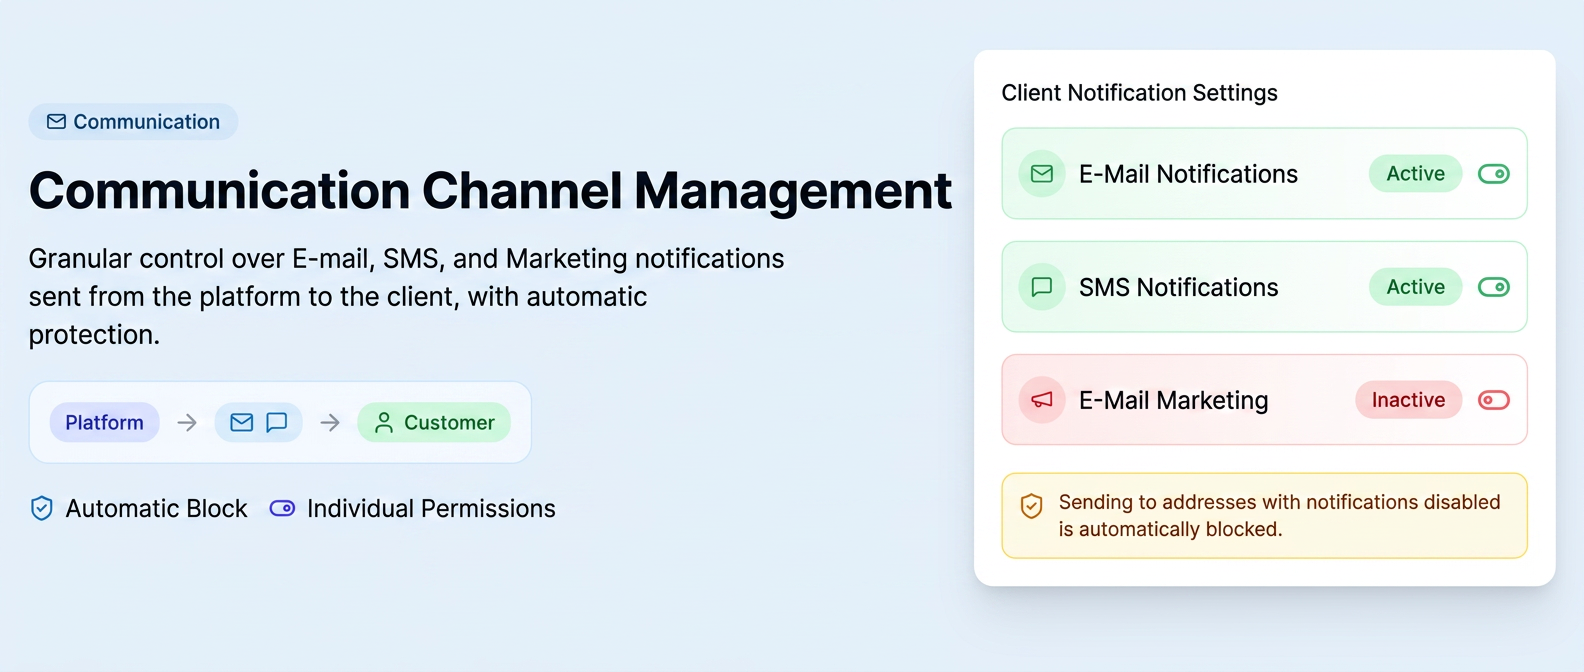1584x672 pixels.
Task: Click the Customer pill
Action: coord(434,423)
